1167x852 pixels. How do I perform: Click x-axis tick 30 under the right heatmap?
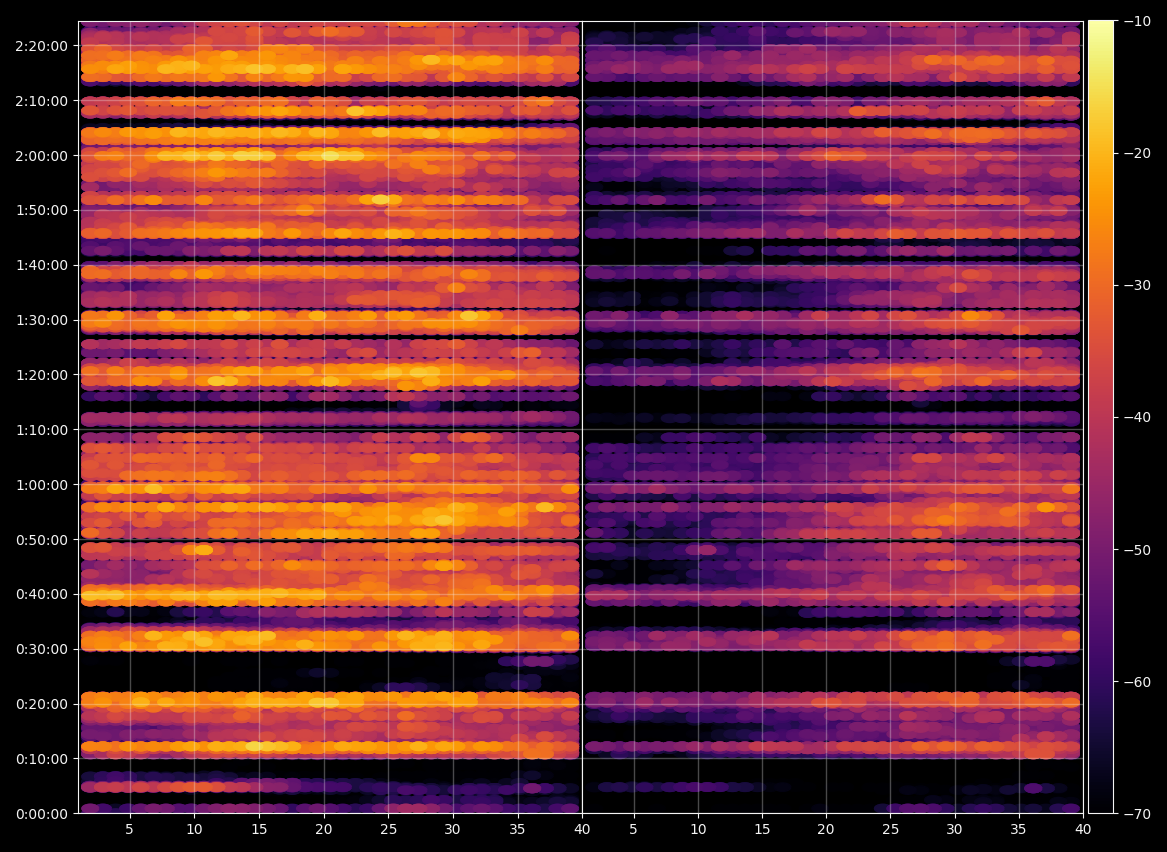click(x=955, y=829)
